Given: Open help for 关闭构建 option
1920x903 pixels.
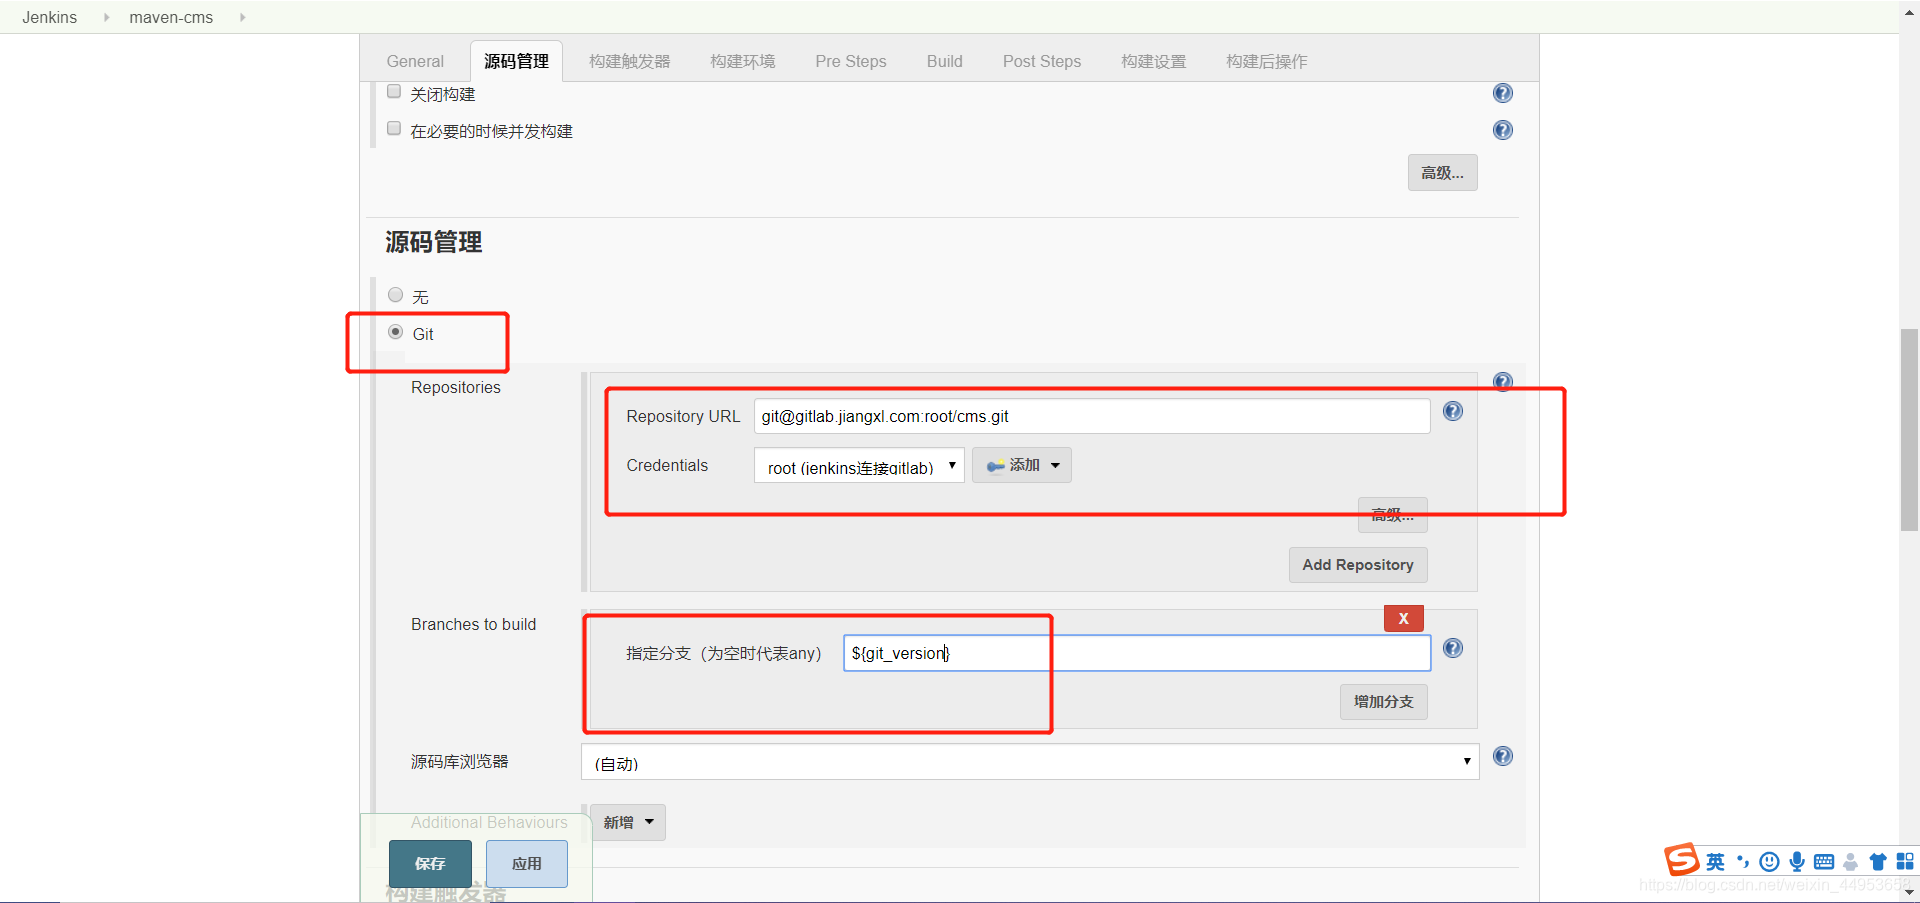Looking at the screenshot, I should click(x=1502, y=93).
